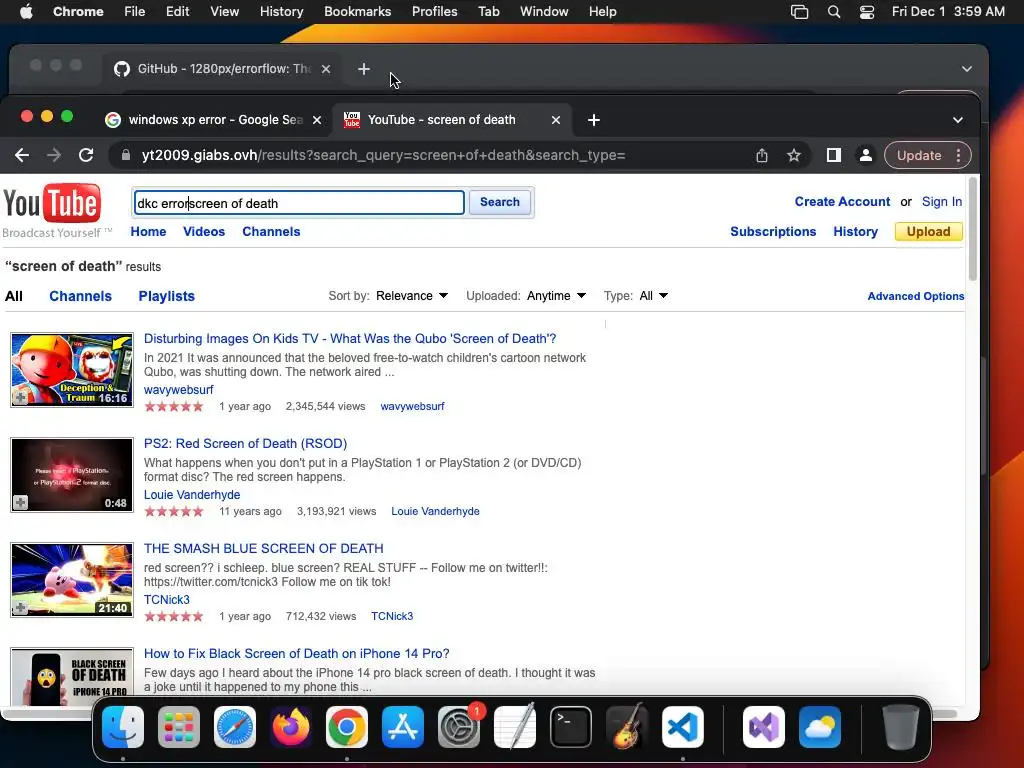Viewport: 1024px width, 768px height.
Task: Add PS2 Red Screen video to queue plus icon
Action: [x=20, y=502]
